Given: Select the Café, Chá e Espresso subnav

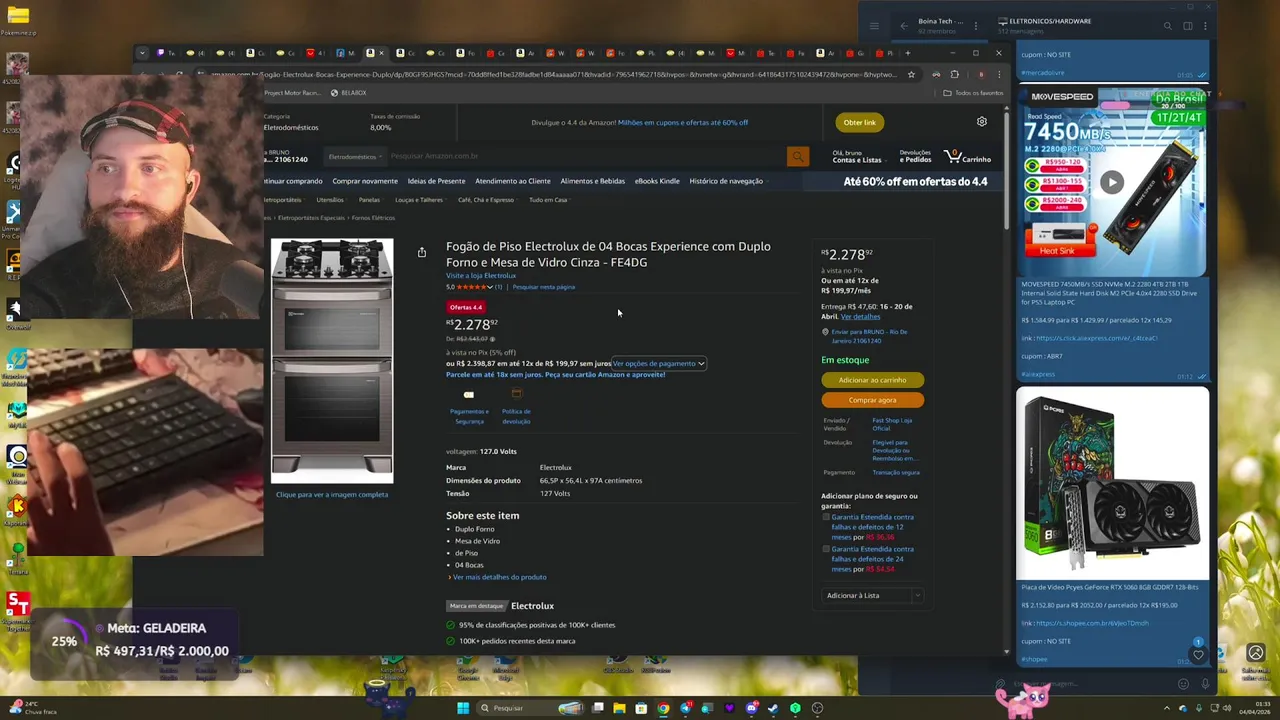Looking at the screenshot, I should (x=486, y=199).
